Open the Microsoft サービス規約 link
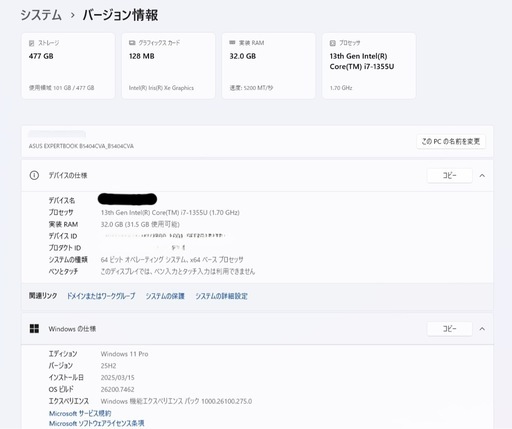The image size is (512, 429). [x=80, y=414]
